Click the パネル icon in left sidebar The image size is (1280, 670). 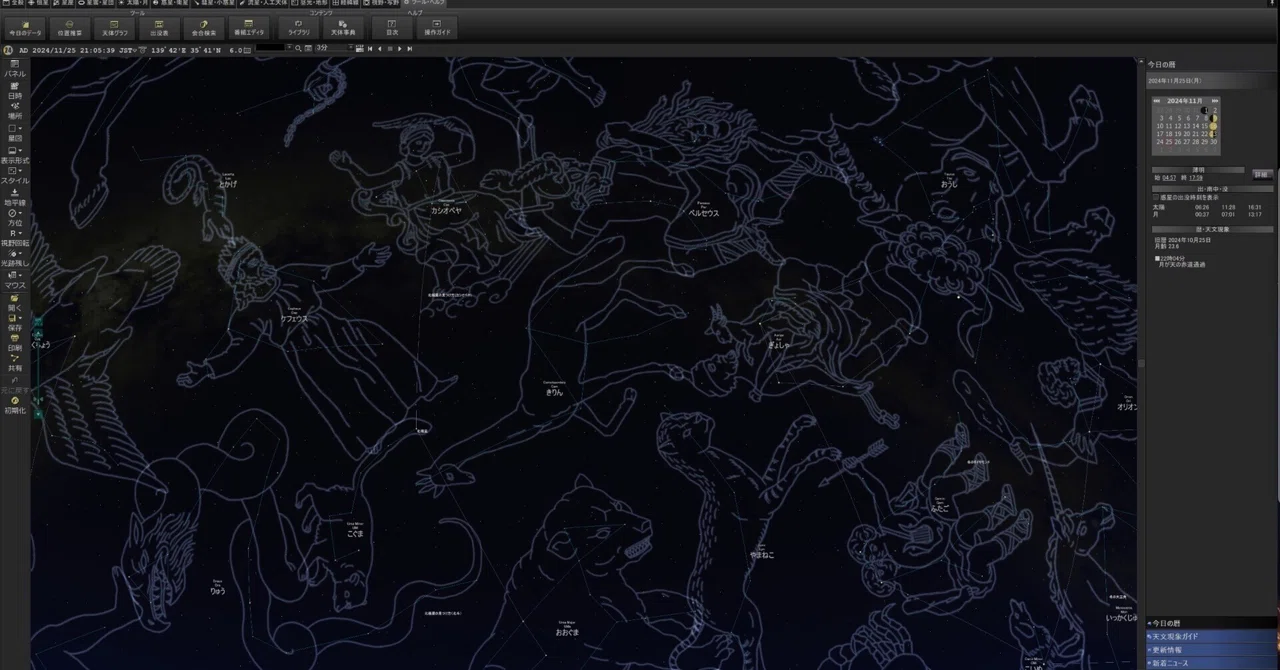pos(15,69)
